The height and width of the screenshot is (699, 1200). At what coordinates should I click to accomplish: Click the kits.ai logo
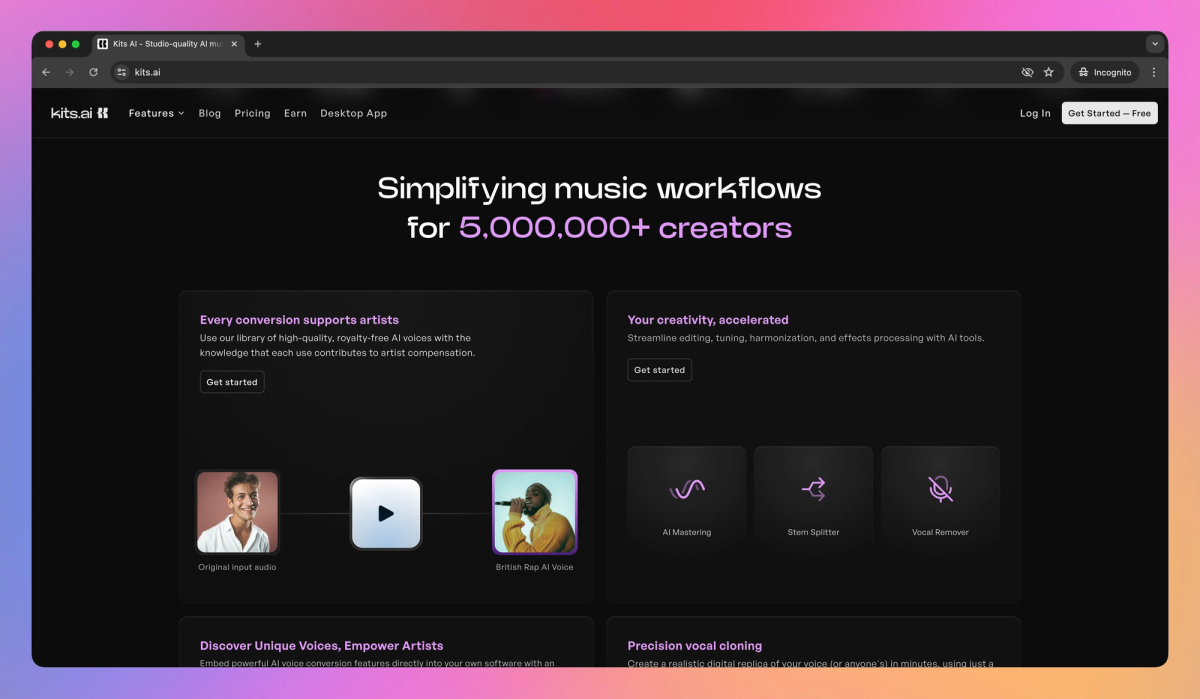80,113
